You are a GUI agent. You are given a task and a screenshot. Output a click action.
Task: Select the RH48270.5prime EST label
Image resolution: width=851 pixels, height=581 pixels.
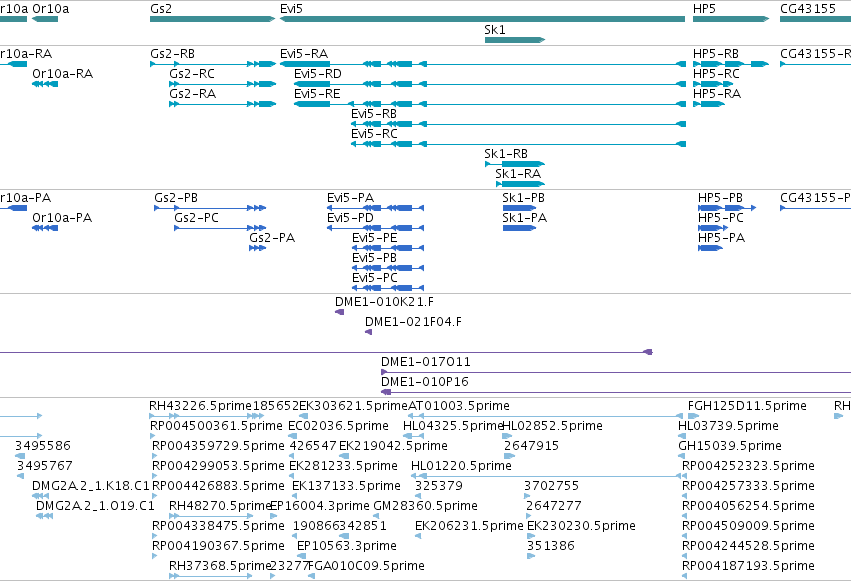220,507
